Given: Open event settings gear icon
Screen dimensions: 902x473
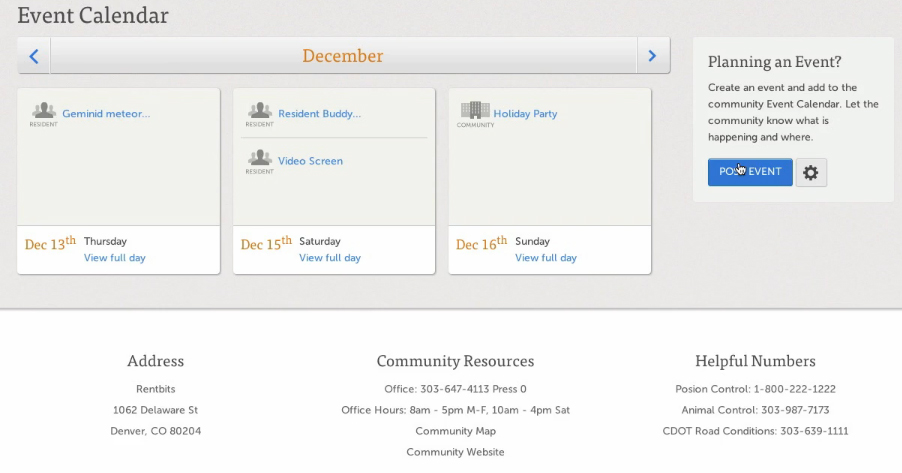Looking at the screenshot, I should pyautogui.click(x=811, y=172).
